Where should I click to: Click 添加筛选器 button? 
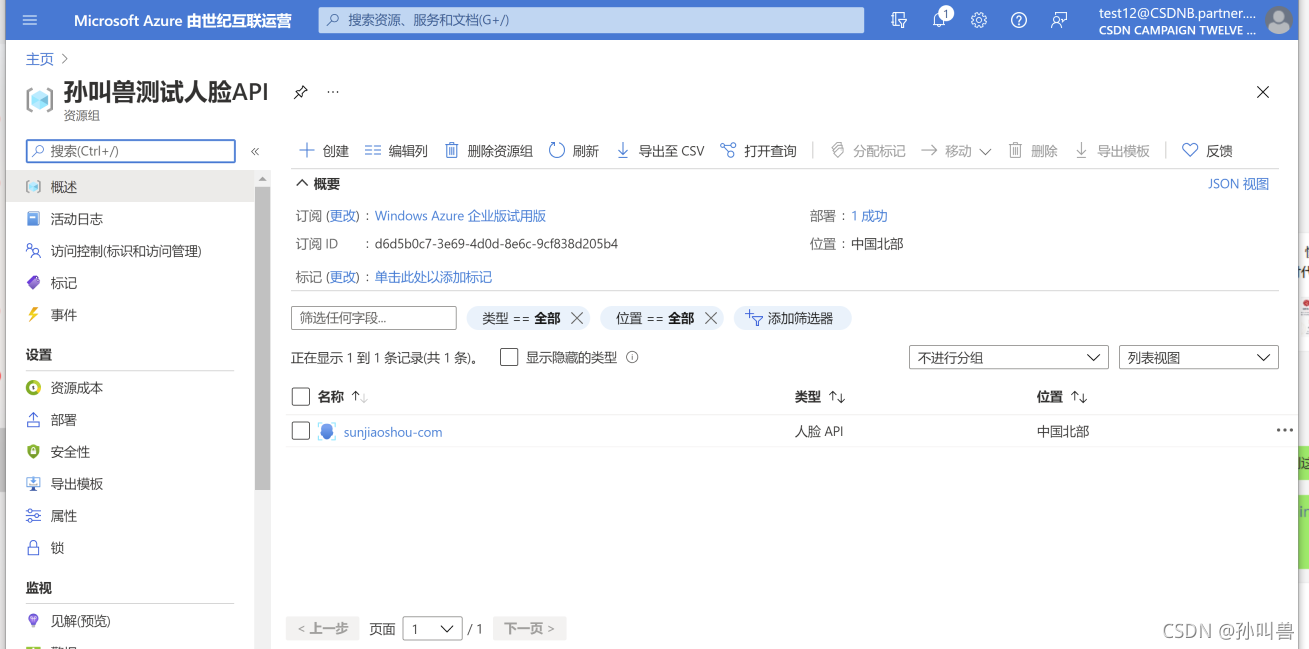(792, 318)
